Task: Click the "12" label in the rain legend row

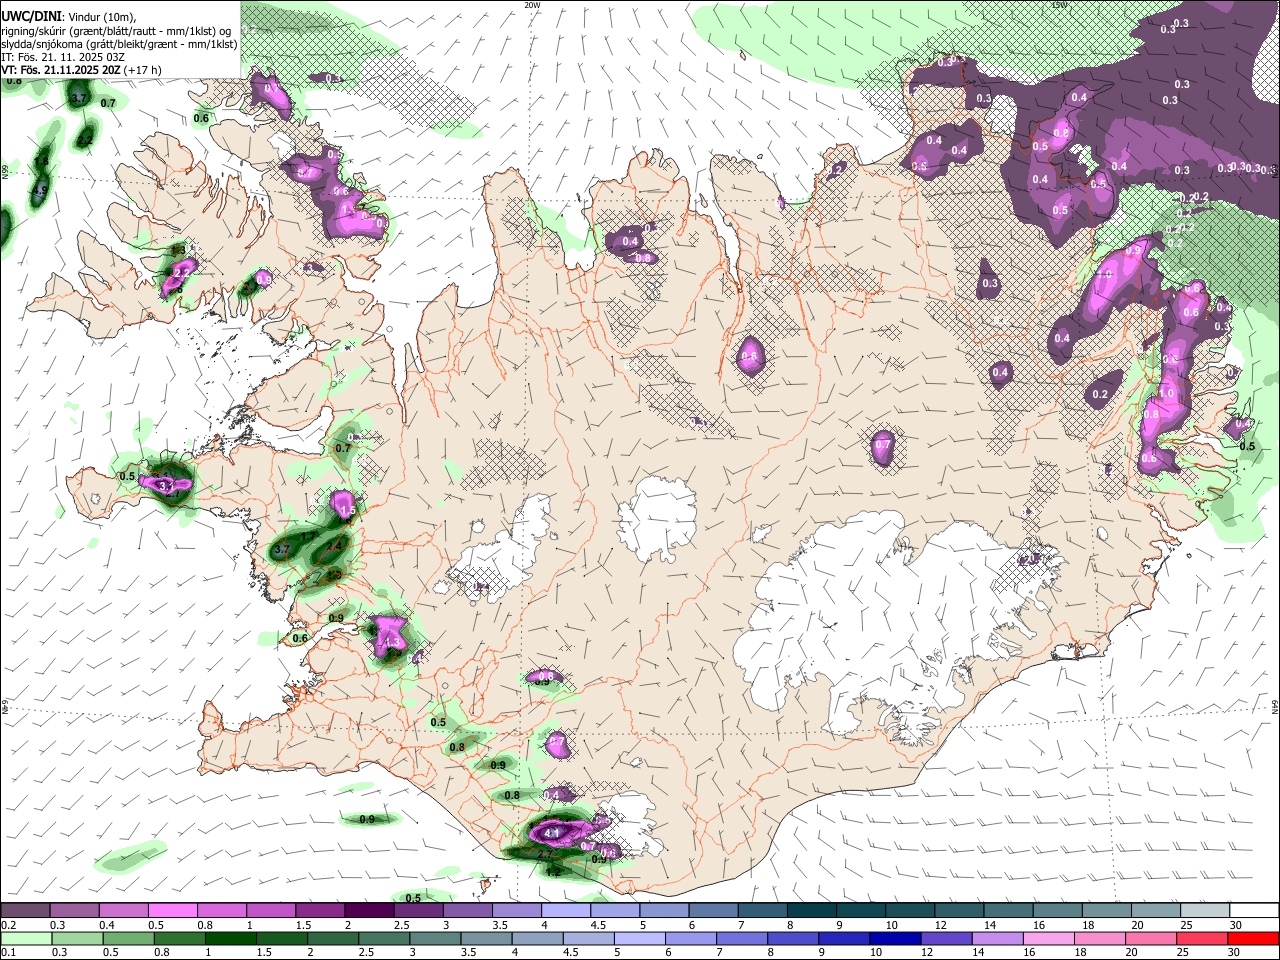Action: 926,952
